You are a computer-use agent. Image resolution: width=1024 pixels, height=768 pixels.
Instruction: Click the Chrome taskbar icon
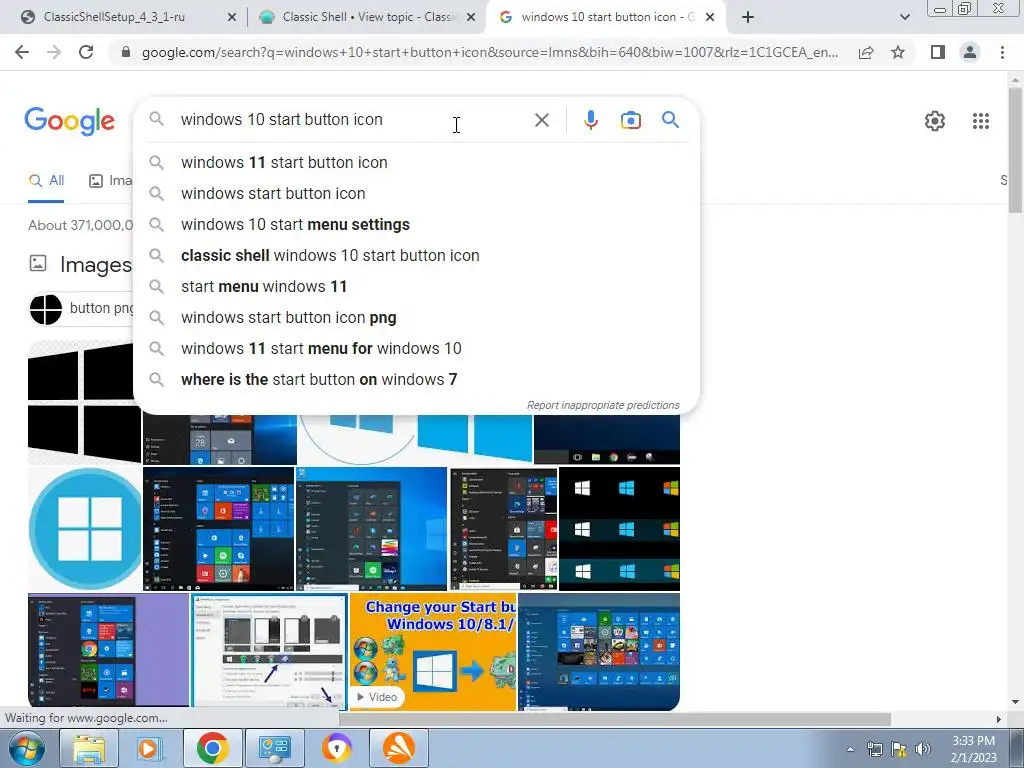(x=212, y=748)
